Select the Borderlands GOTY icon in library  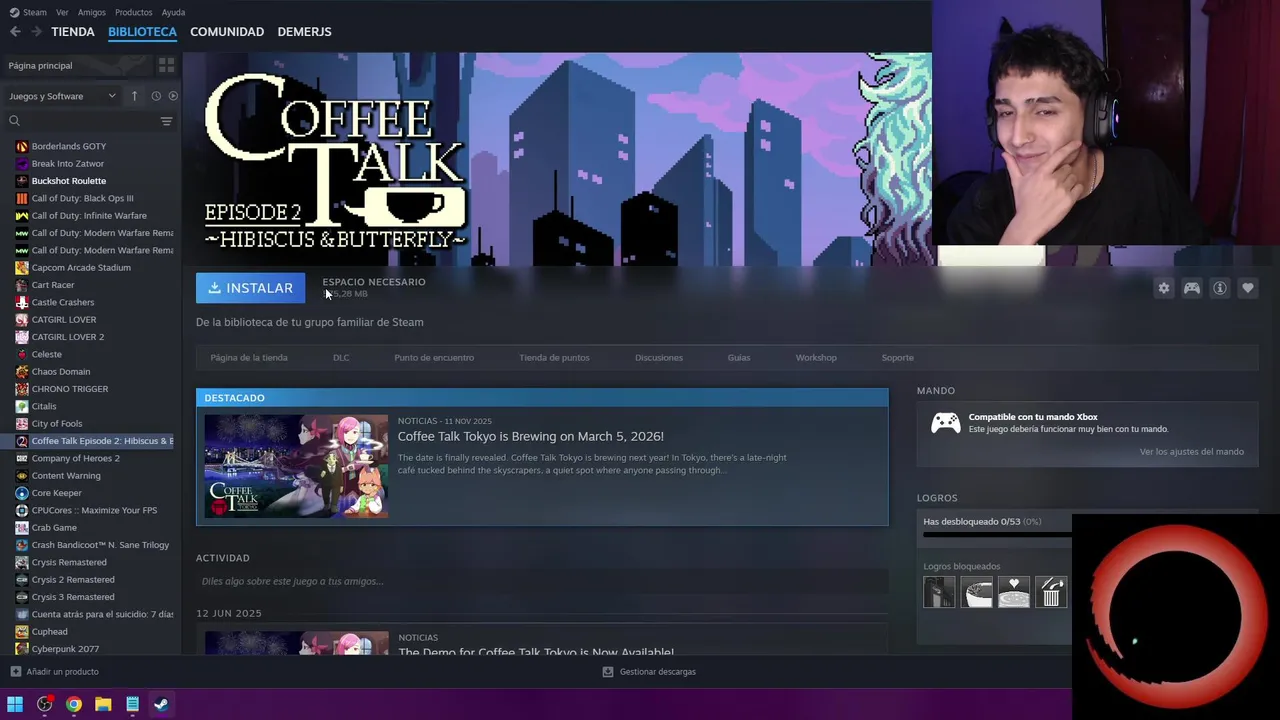22,146
